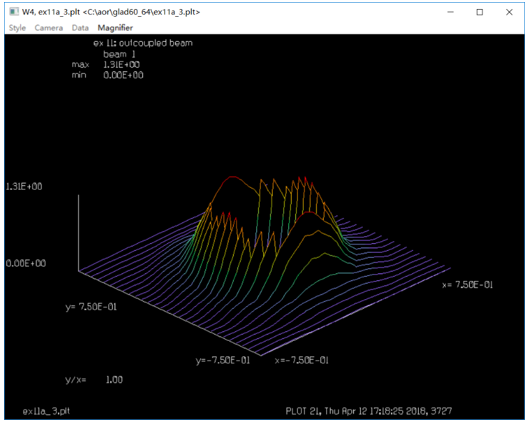Click the y=-7.50E-01 axis label
The height and width of the screenshot is (424, 528).
point(223,360)
